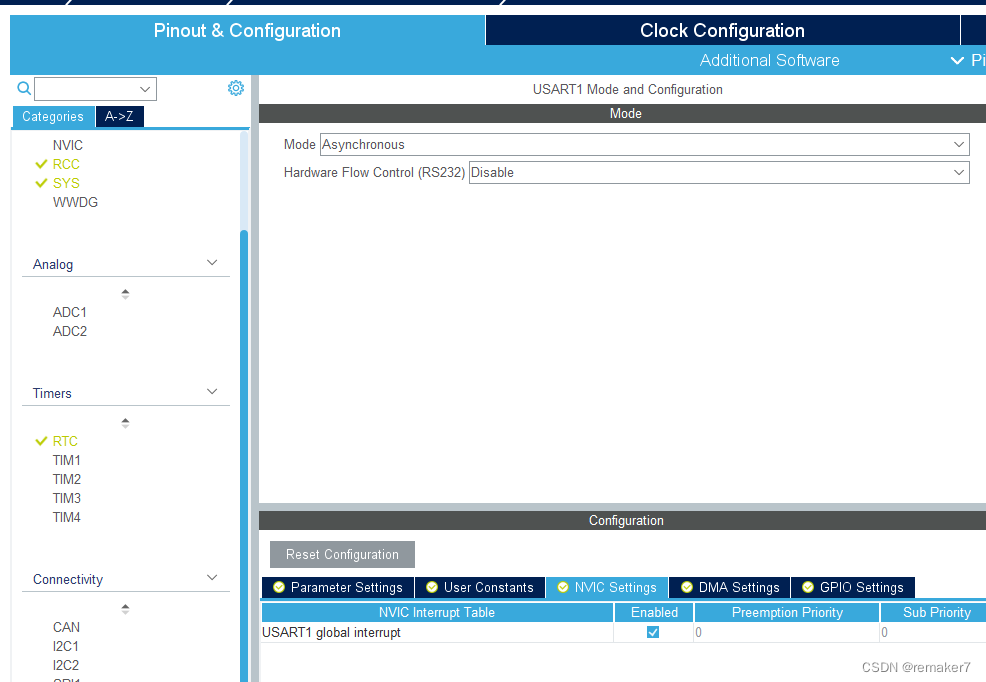
Task: Select RTC under Timers
Action: 65,441
